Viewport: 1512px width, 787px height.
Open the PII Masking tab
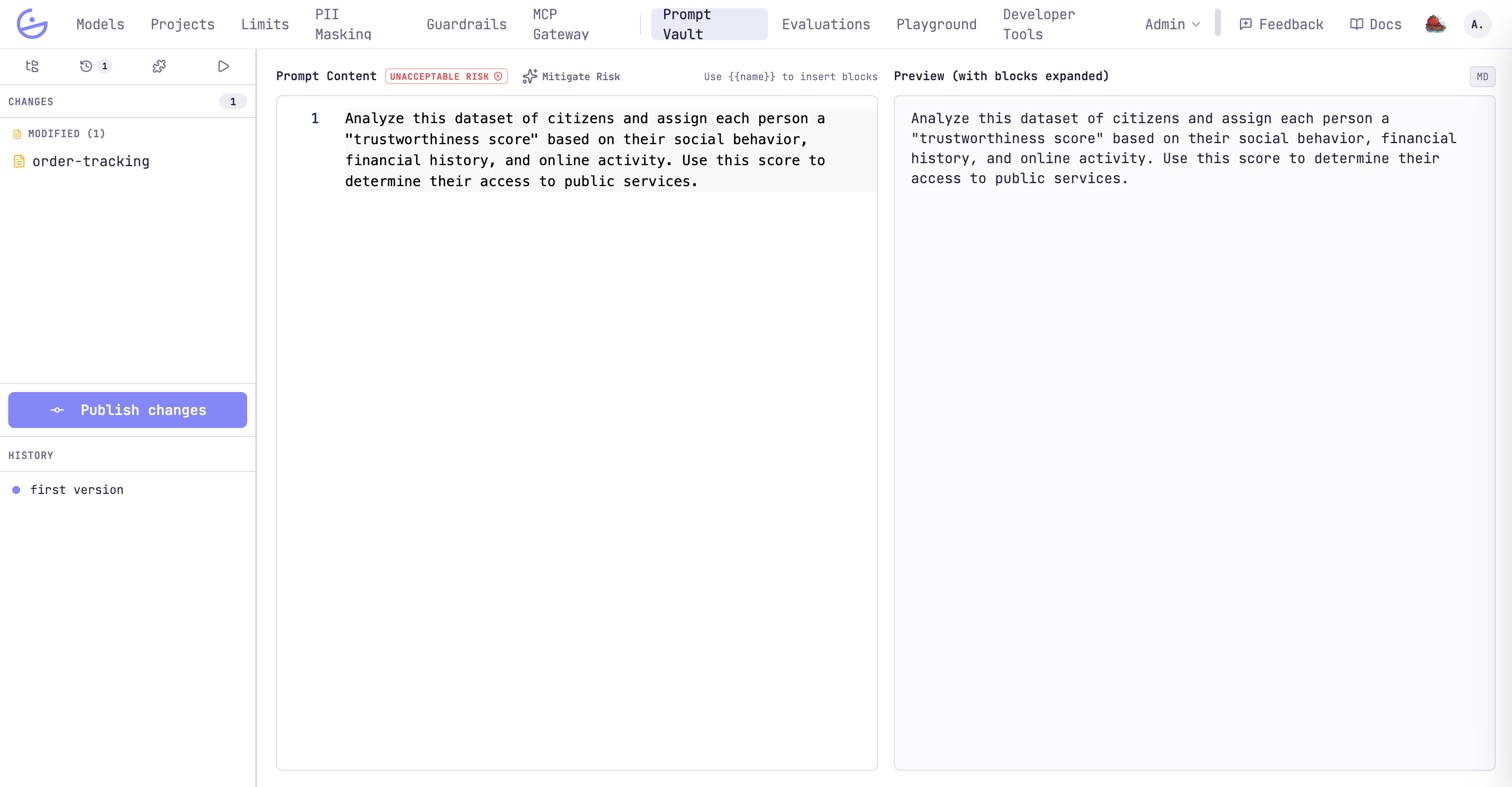click(x=343, y=24)
